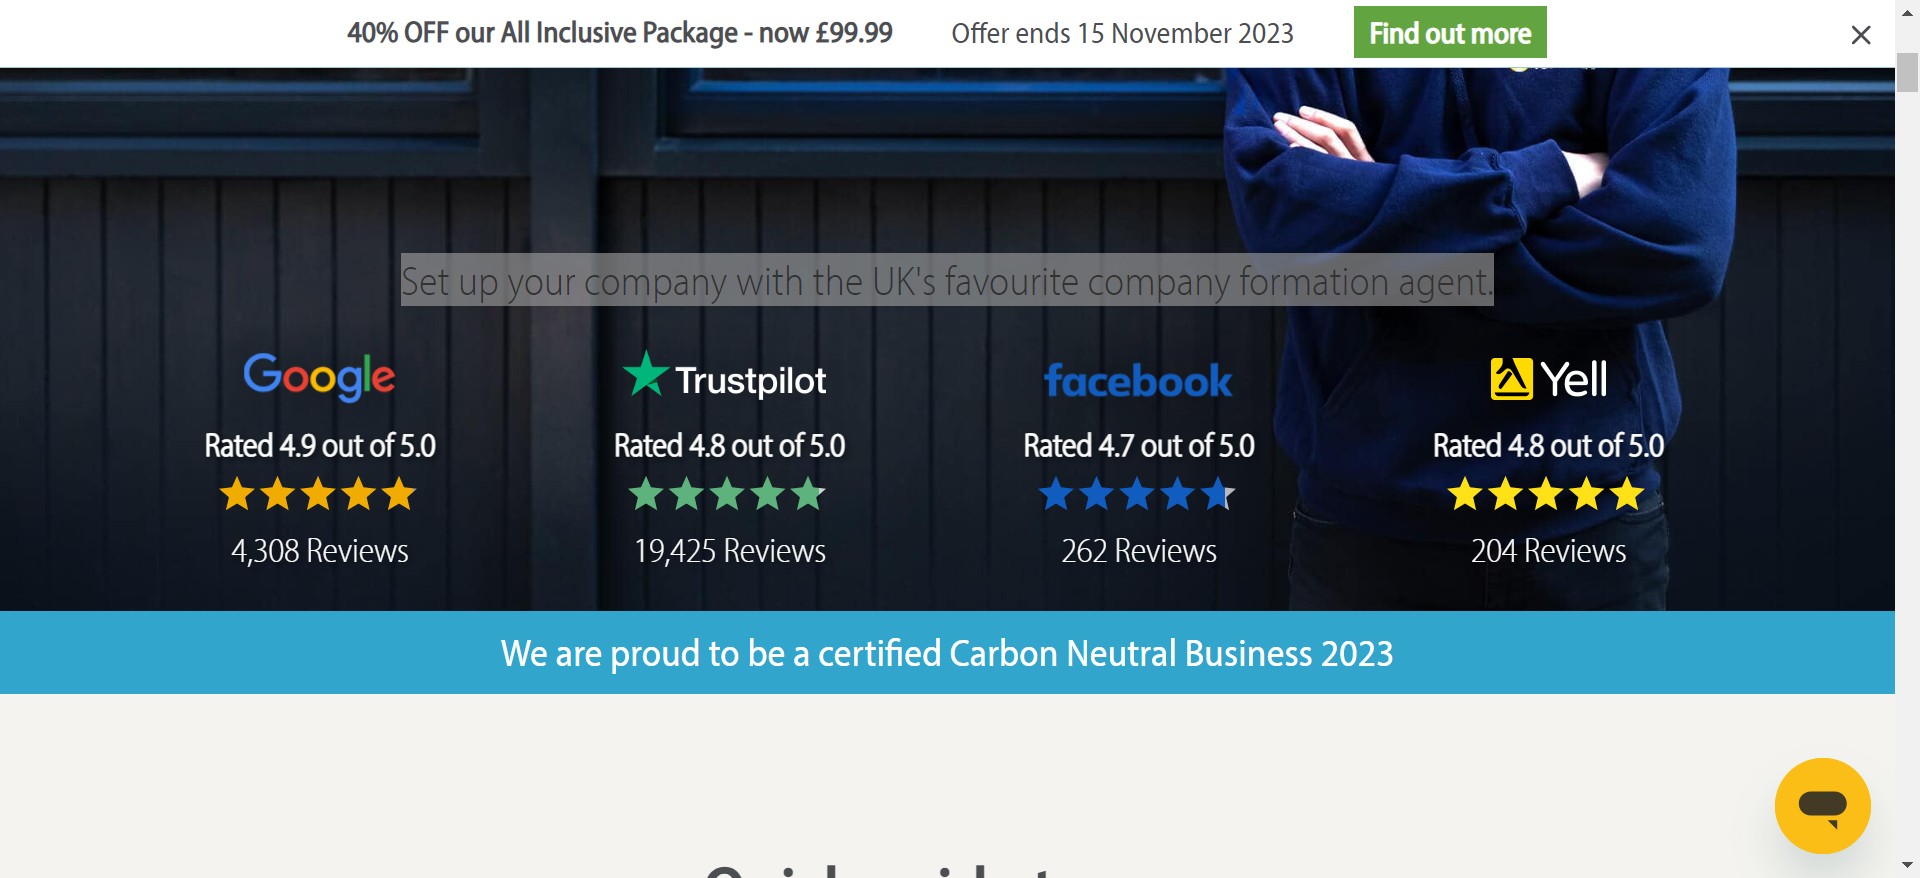Screen dimensions: 1920x878
Task: Open the yellow chat widget bubble
Action: click(x=1822, y=805)
